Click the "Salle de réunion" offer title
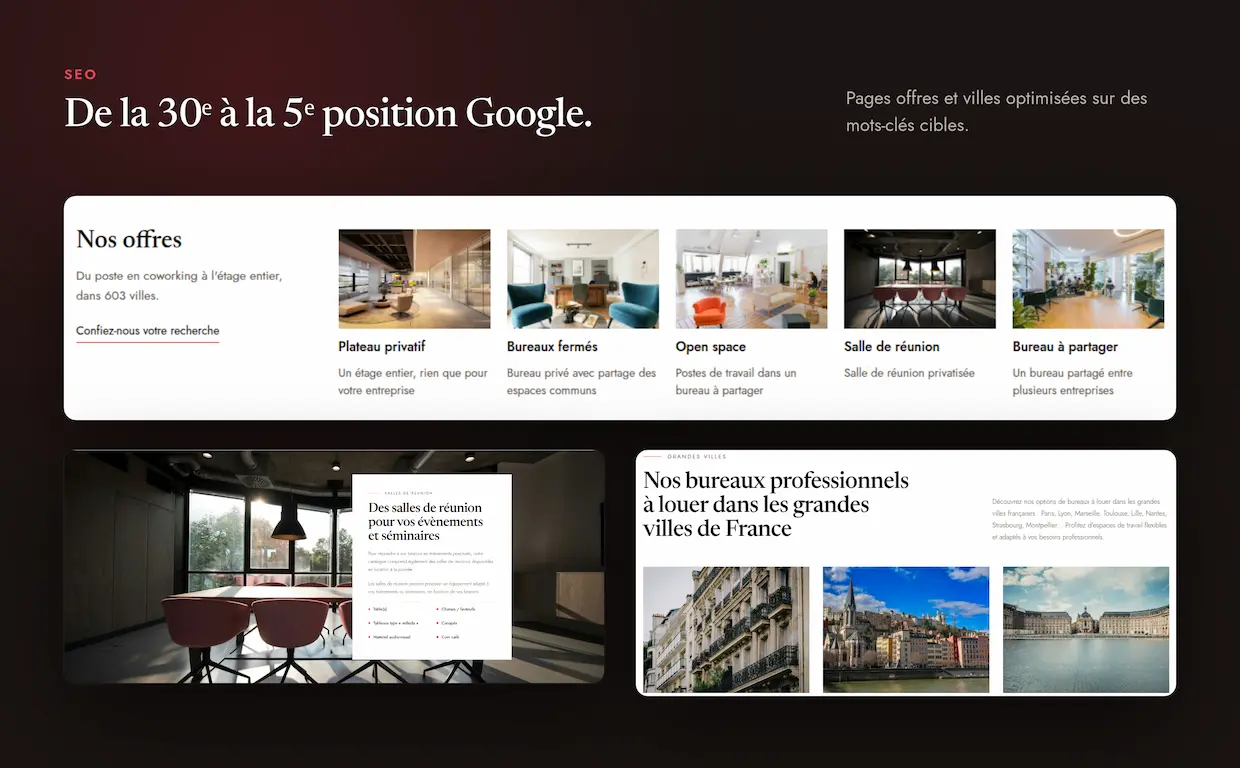 [892, 347]
